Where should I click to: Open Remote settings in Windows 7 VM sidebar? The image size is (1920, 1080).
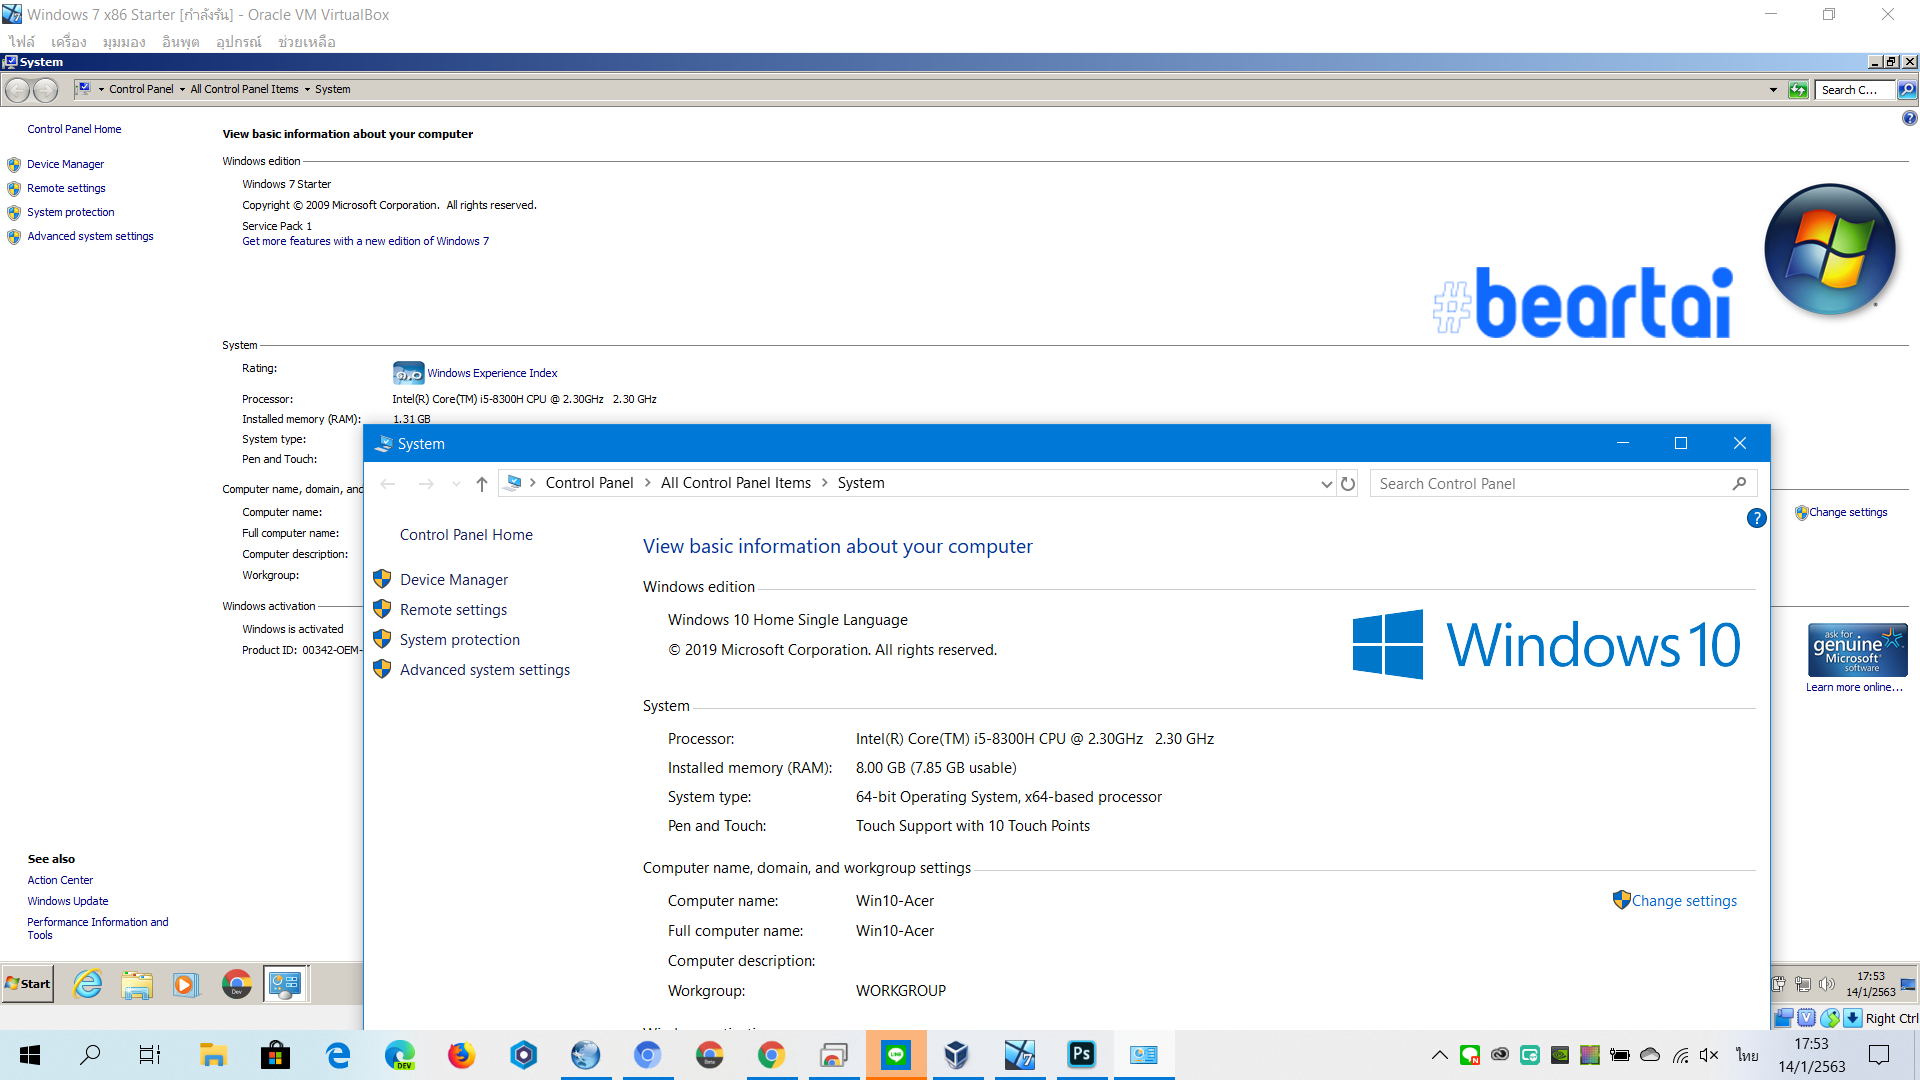(66, 188)
